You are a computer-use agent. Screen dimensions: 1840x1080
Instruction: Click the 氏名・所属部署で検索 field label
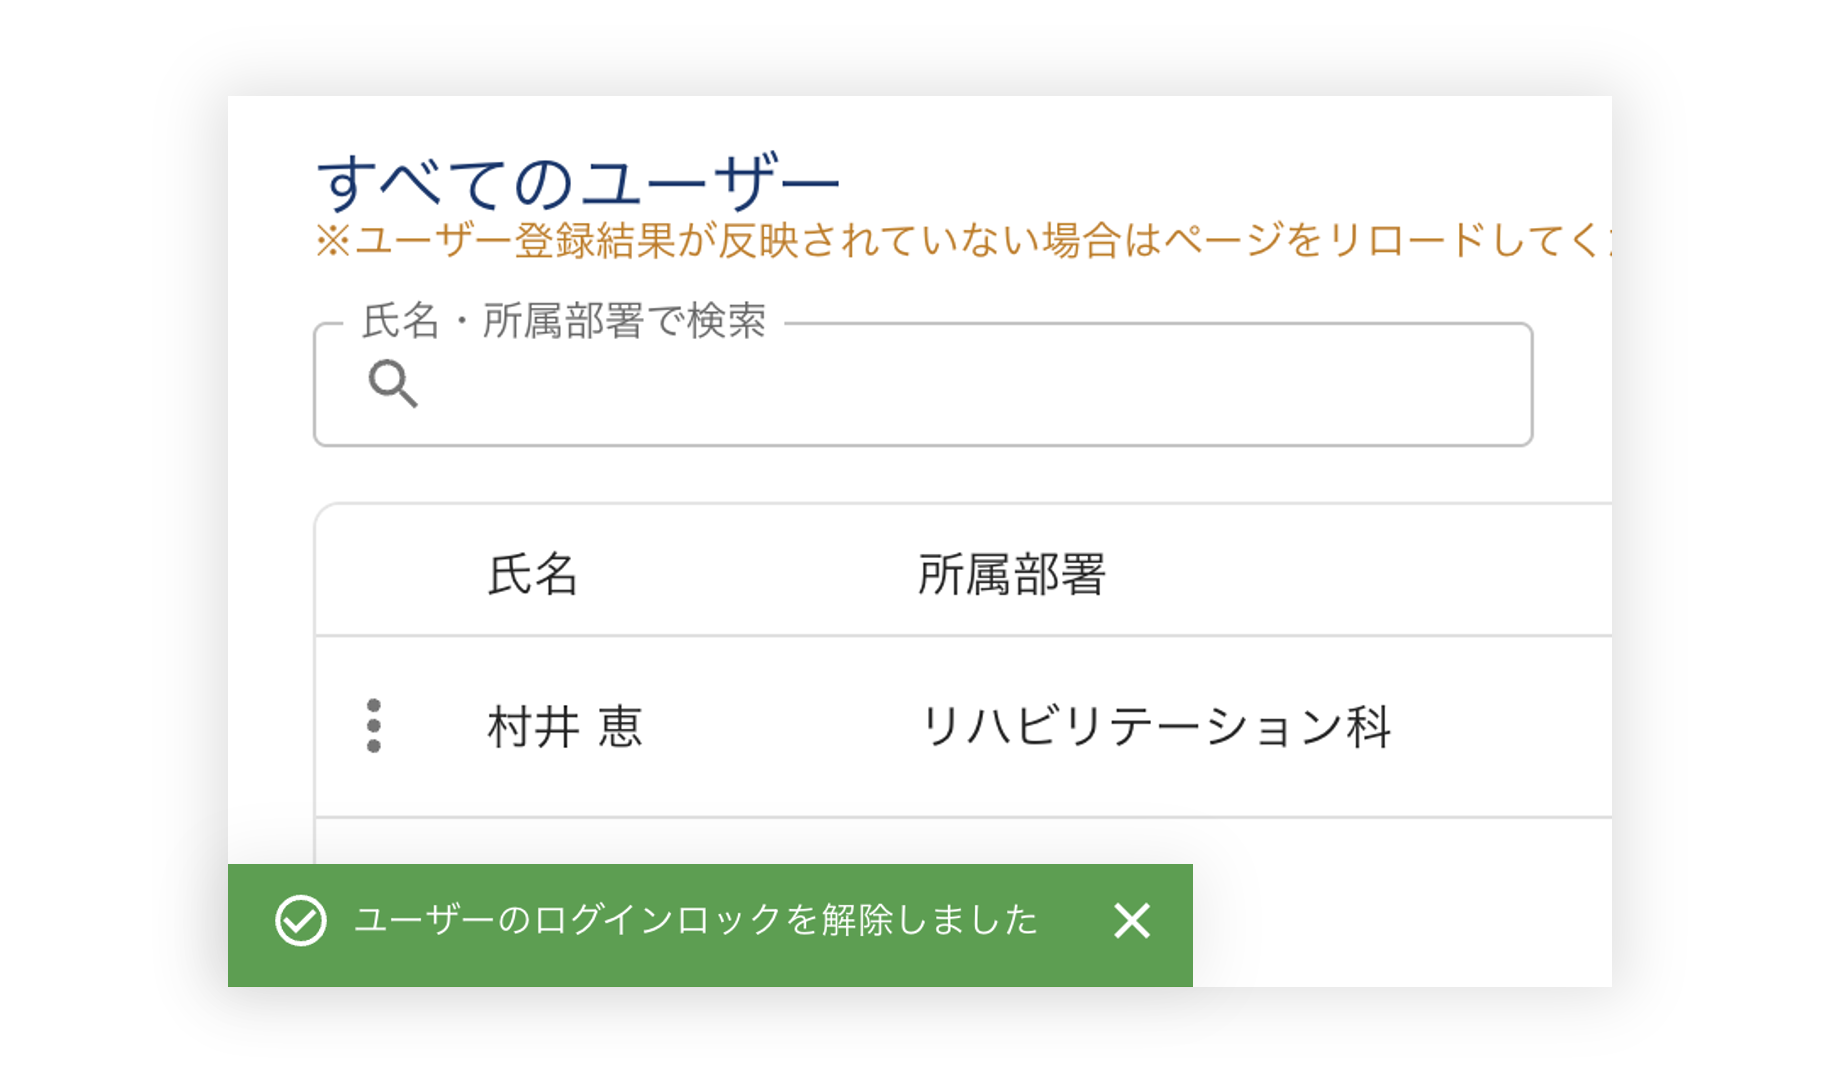click(x=564, y=322)
